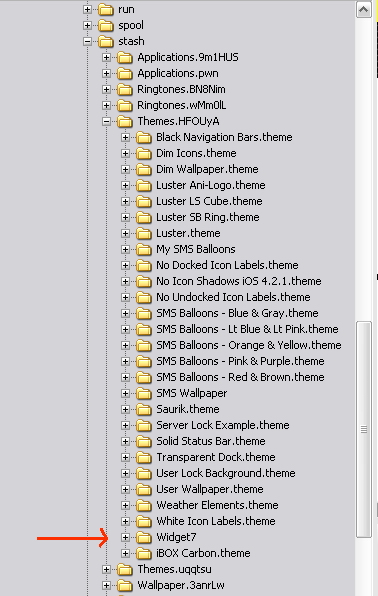Select SMS Balloons - Red & Brown.theme
This screenshot has width=378, height=596.
[x=240, y=377]
